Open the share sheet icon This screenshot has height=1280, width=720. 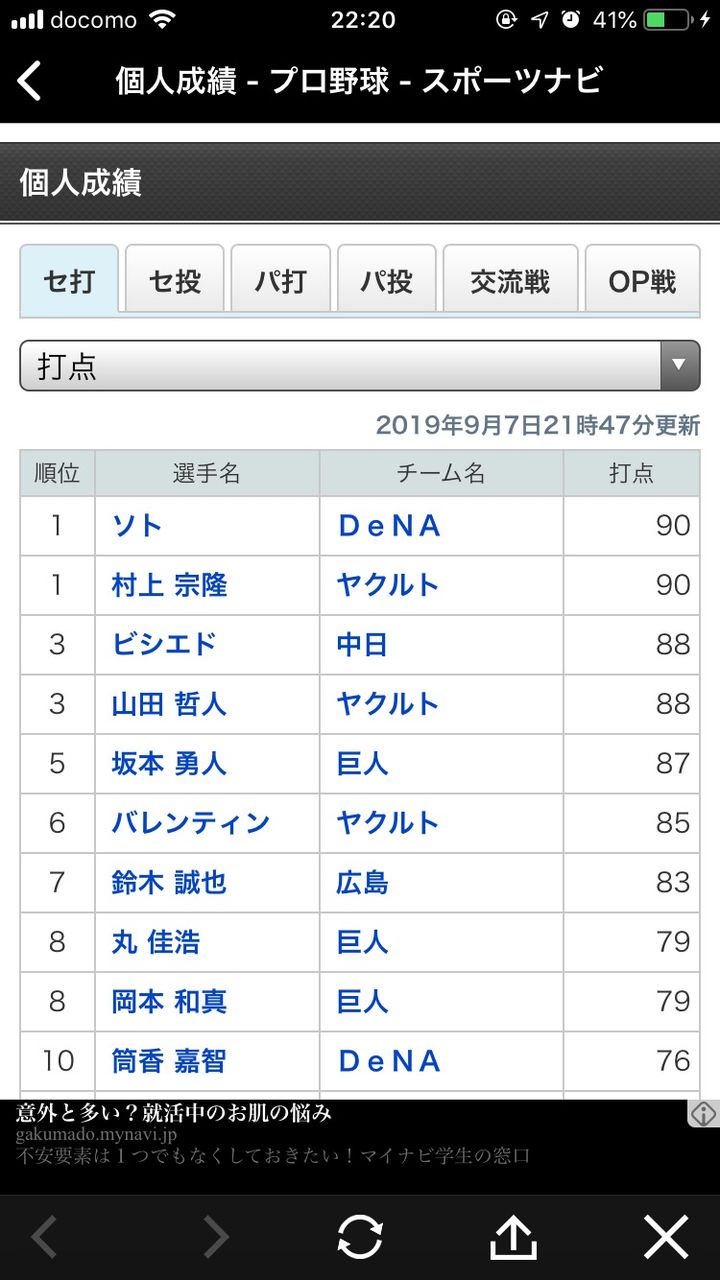[x=513, y=1237]
